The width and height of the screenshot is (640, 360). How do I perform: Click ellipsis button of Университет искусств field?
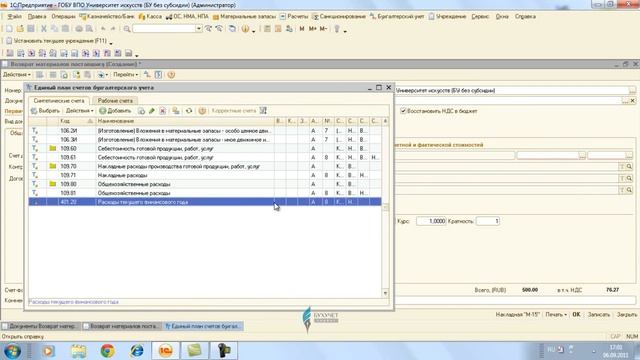632,90
